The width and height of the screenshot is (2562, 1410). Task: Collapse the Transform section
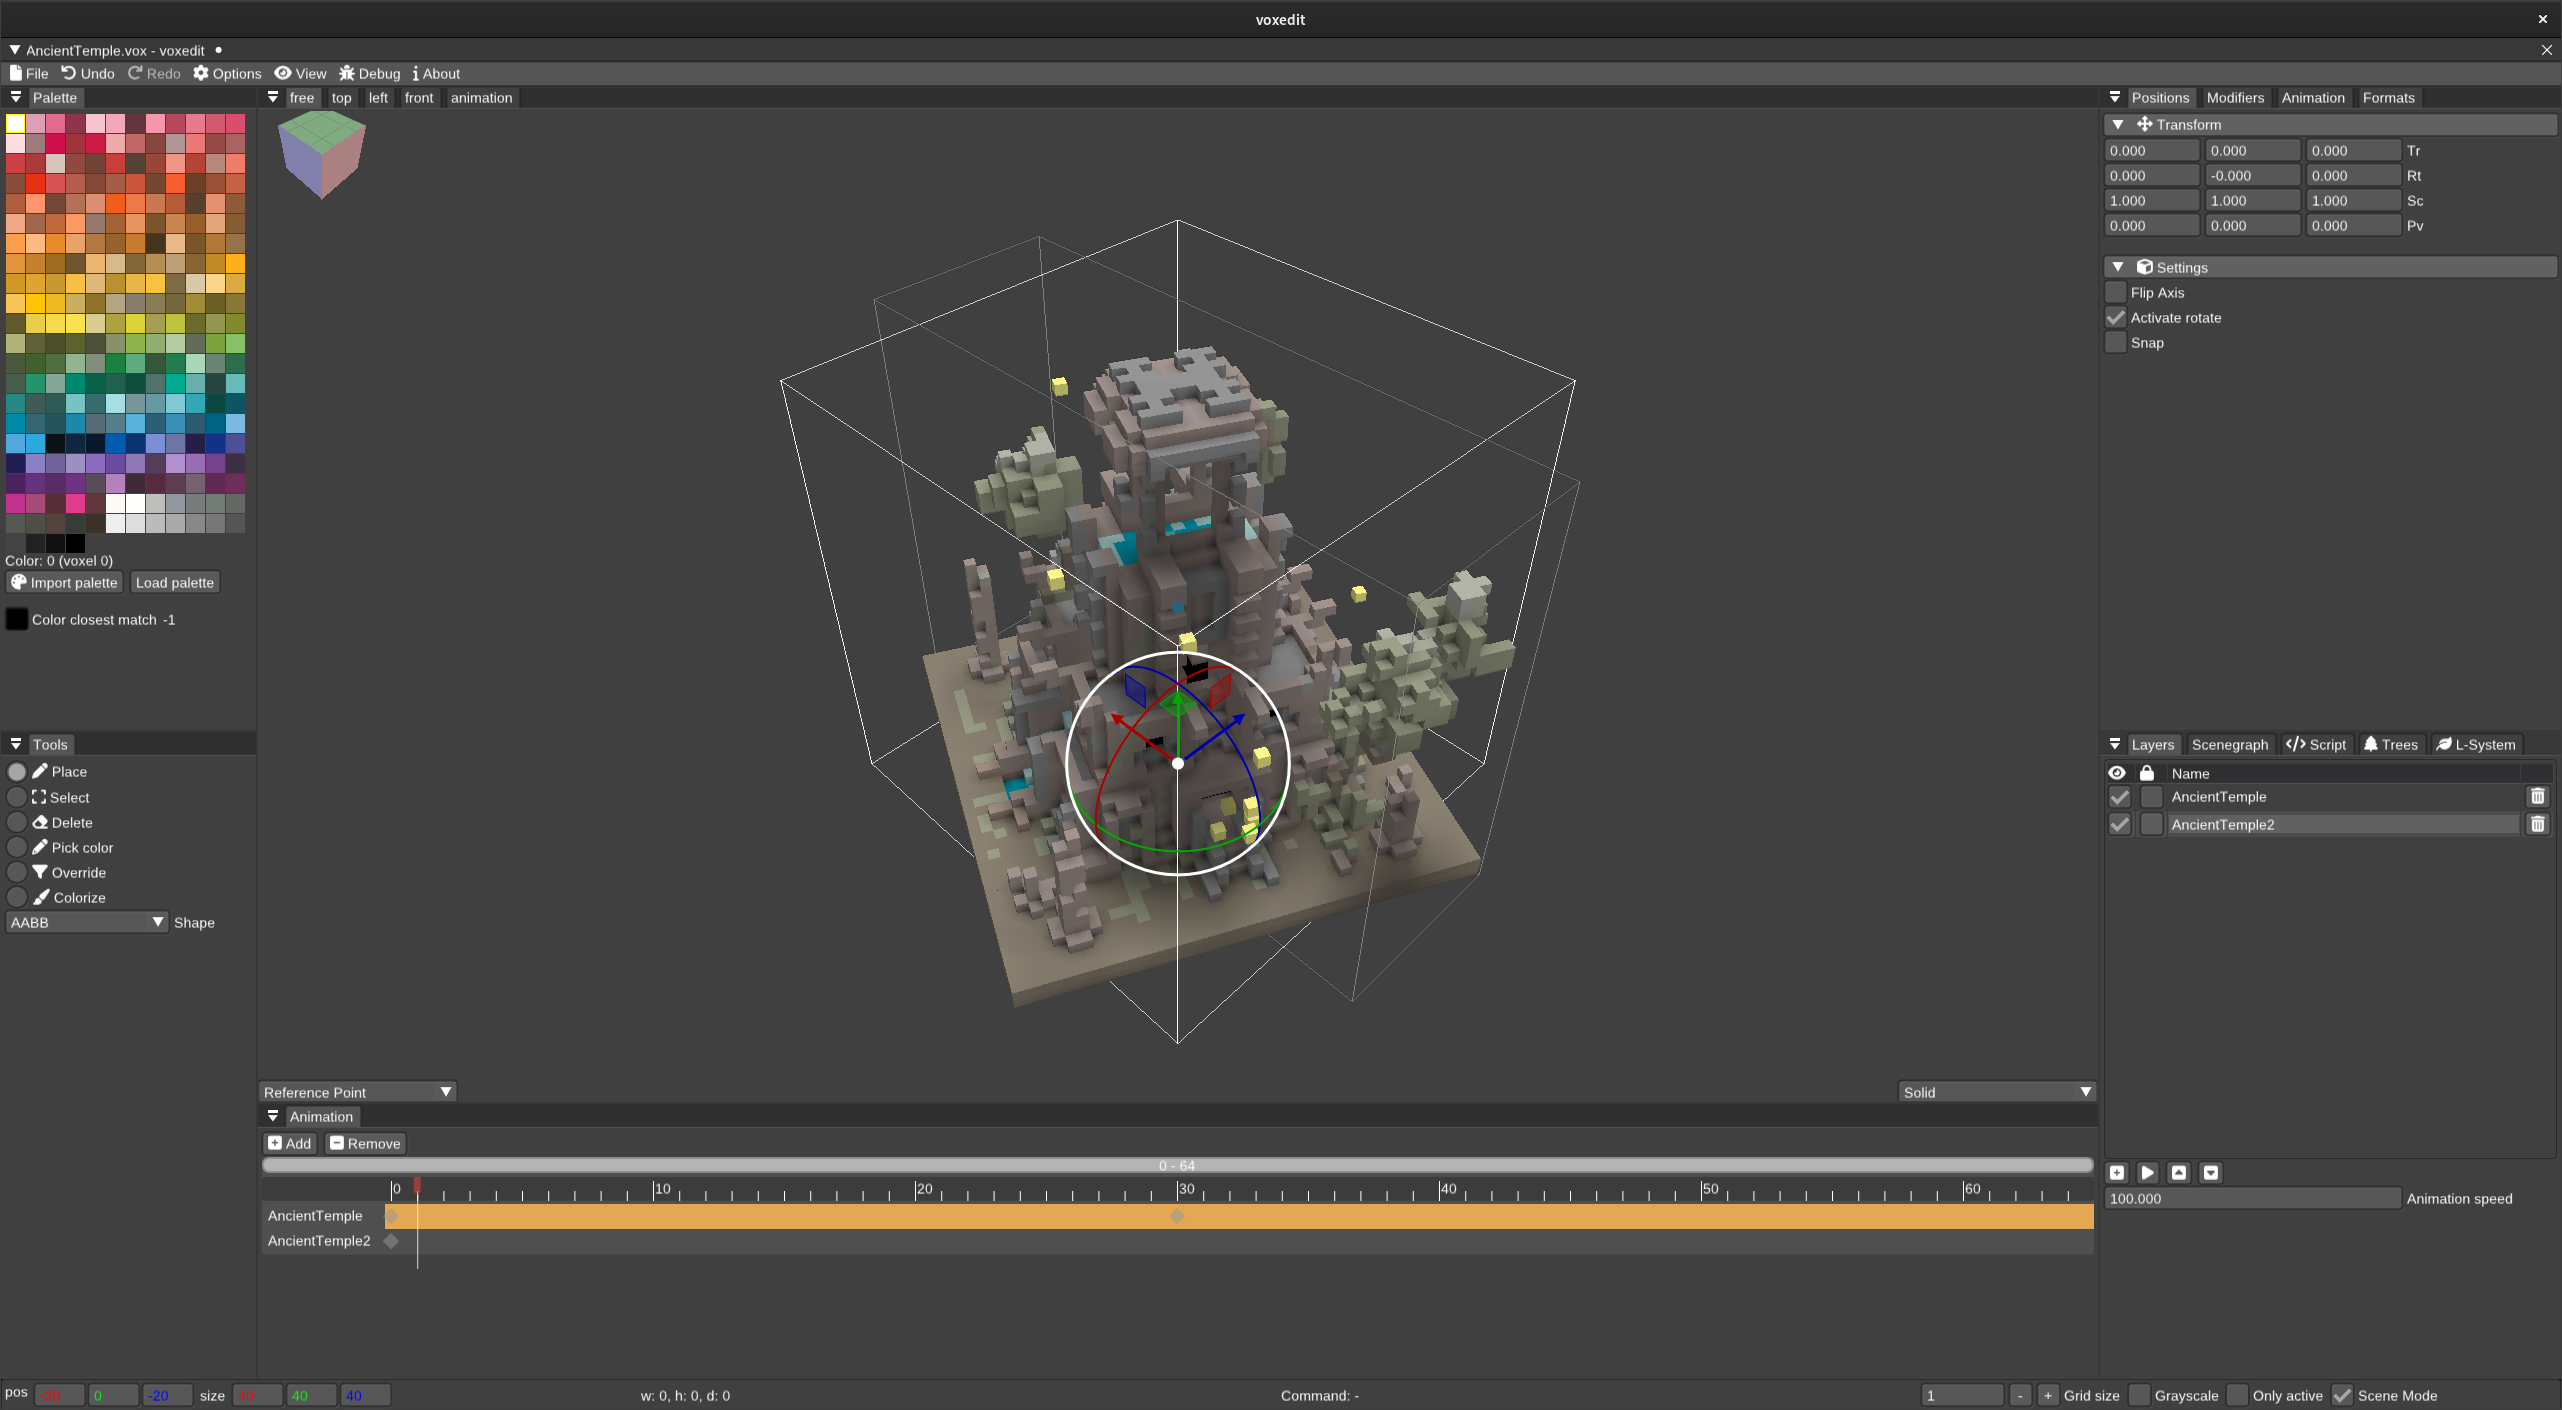pyautogui.click(x=2118, y=124)
